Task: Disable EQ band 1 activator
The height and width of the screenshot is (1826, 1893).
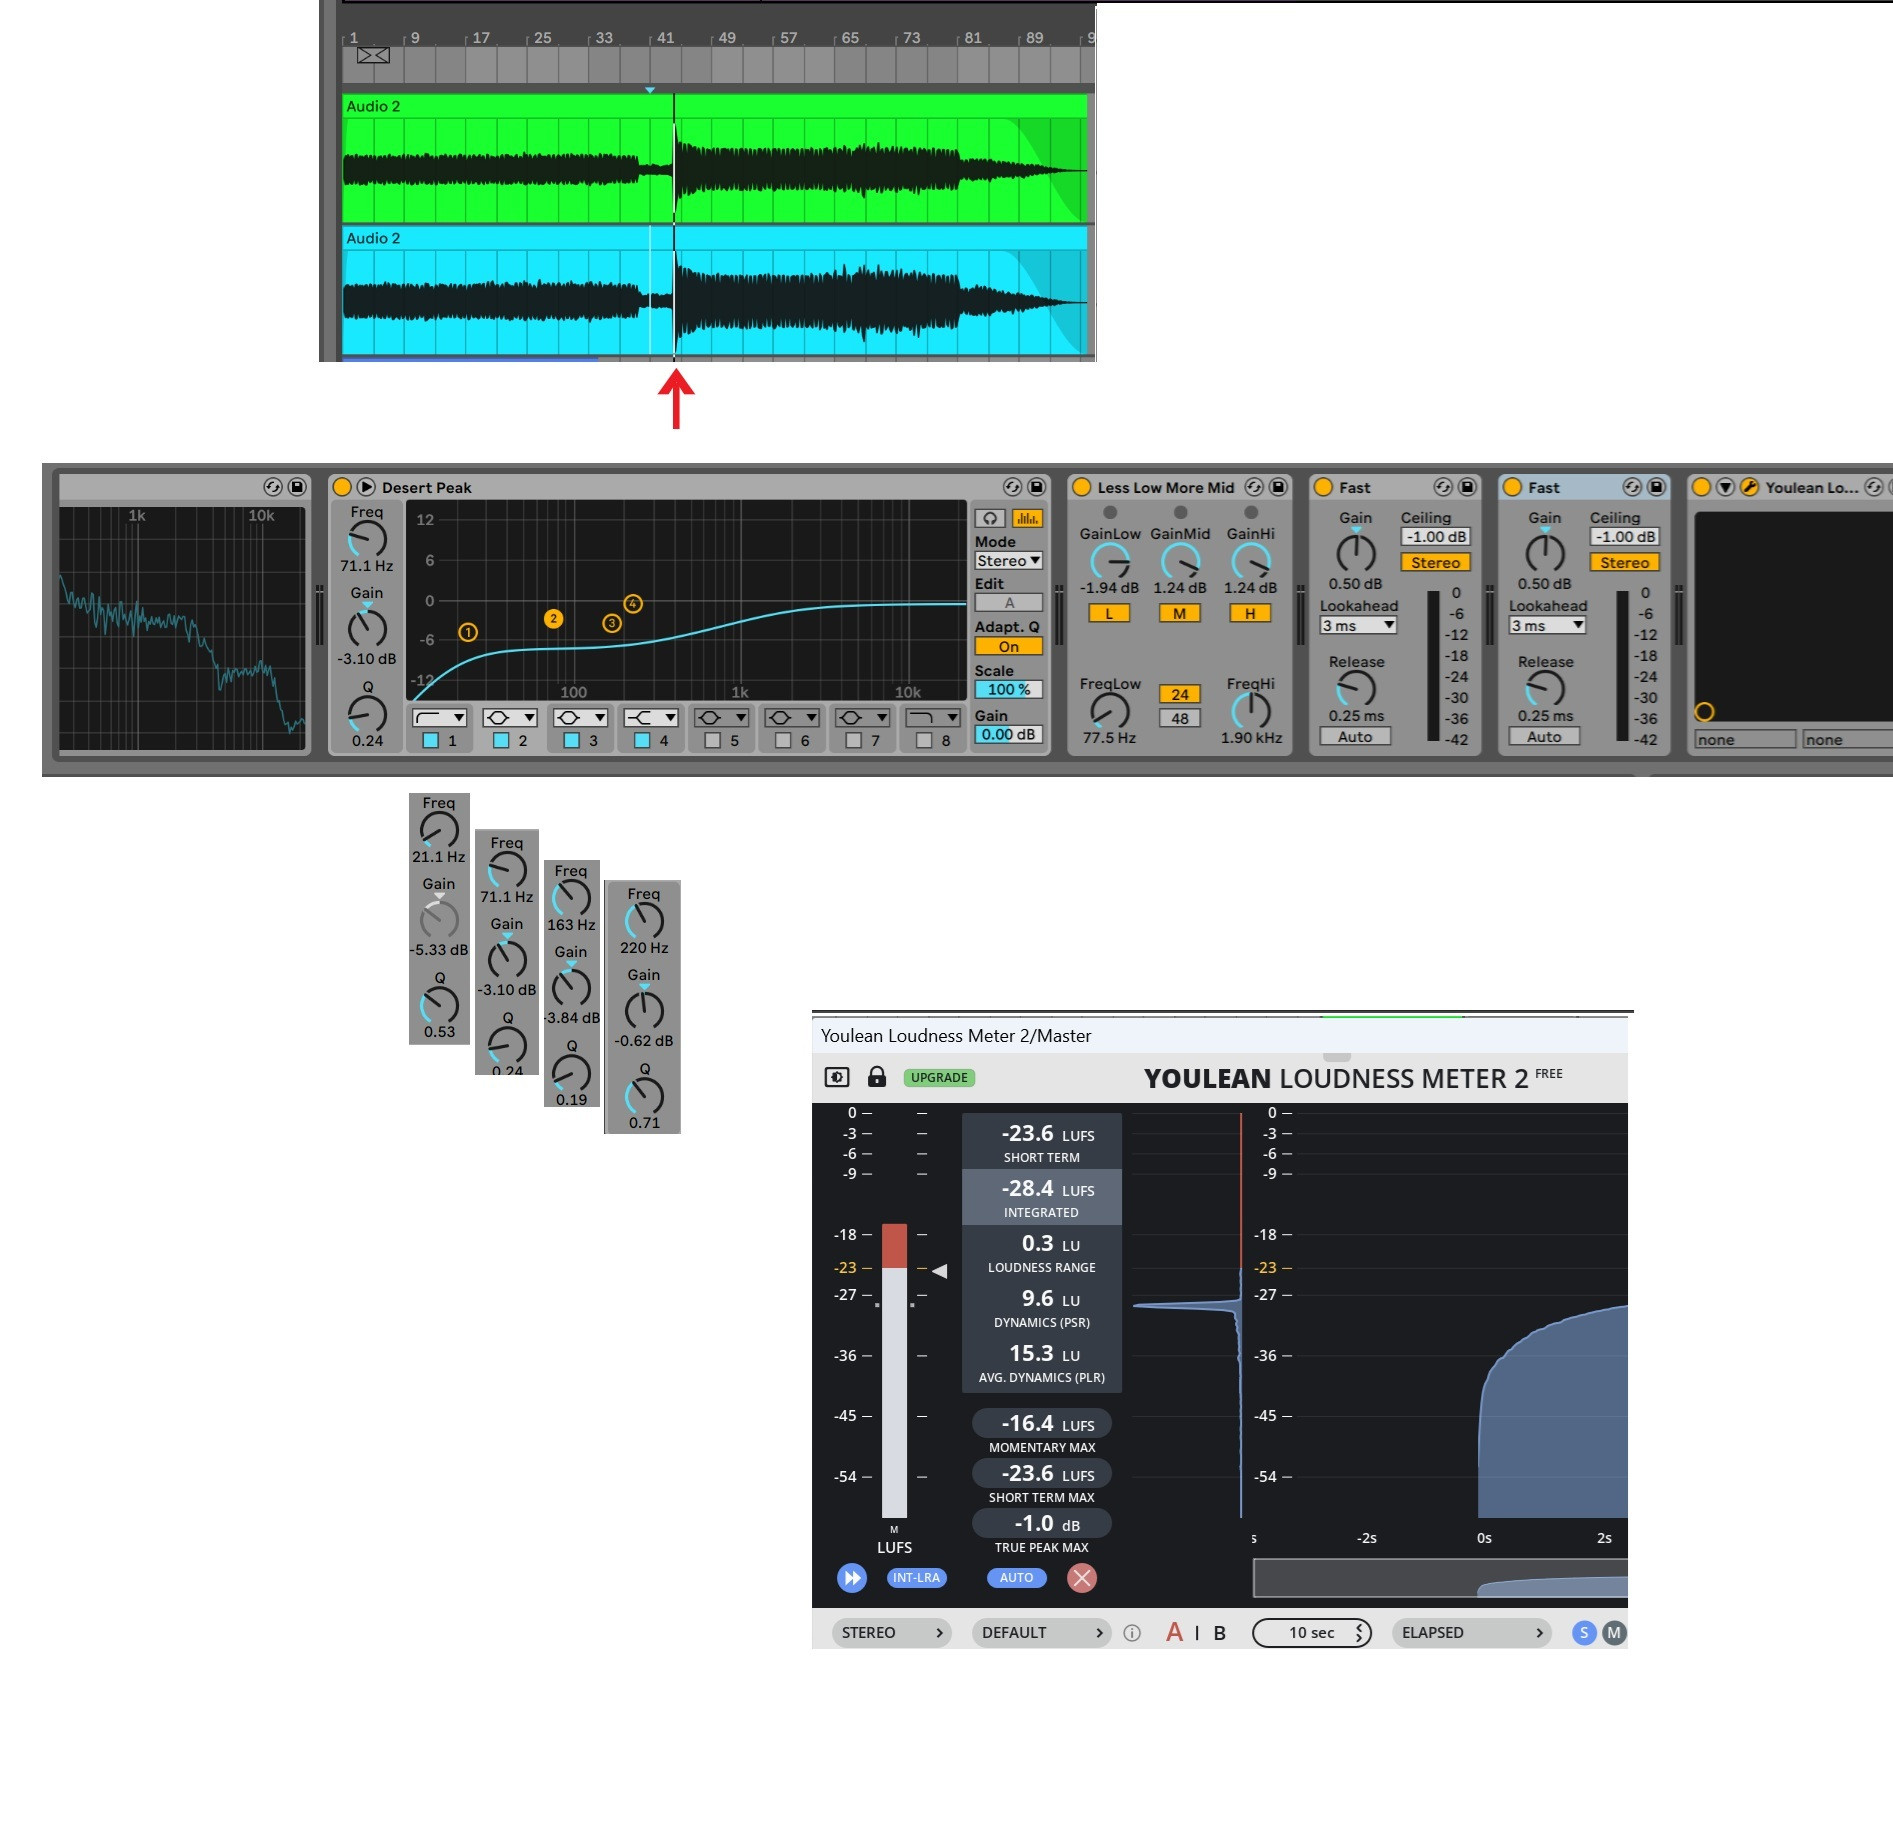Action: click(431, 740)
